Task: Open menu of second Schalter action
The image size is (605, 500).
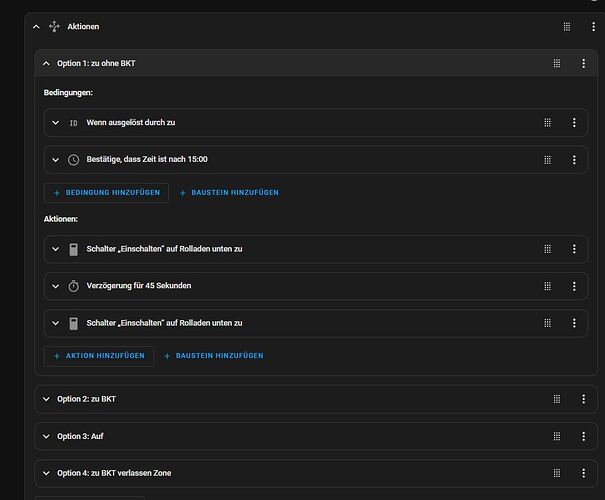Action: tap(574, 323)
